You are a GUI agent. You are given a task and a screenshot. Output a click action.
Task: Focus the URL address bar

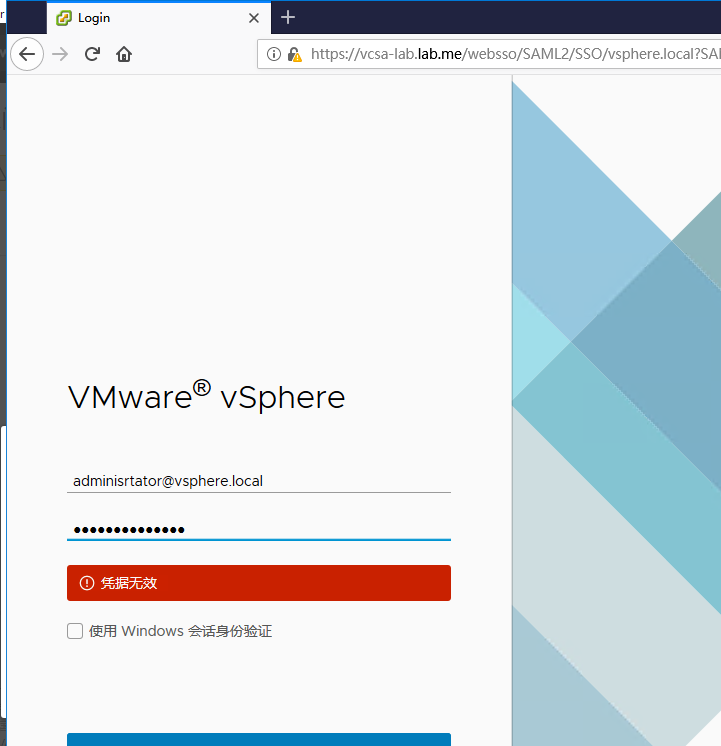[x=489, y=54]
